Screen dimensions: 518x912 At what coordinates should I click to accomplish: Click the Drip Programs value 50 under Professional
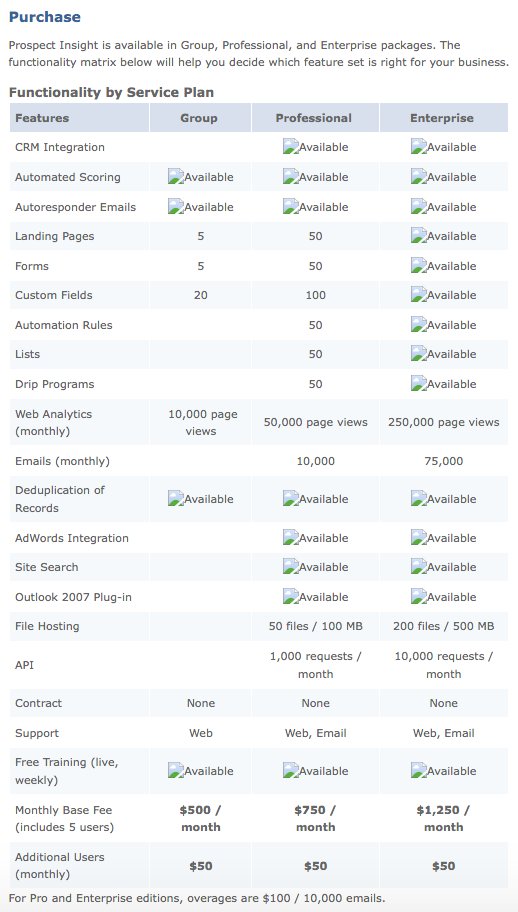coord(316,384)
